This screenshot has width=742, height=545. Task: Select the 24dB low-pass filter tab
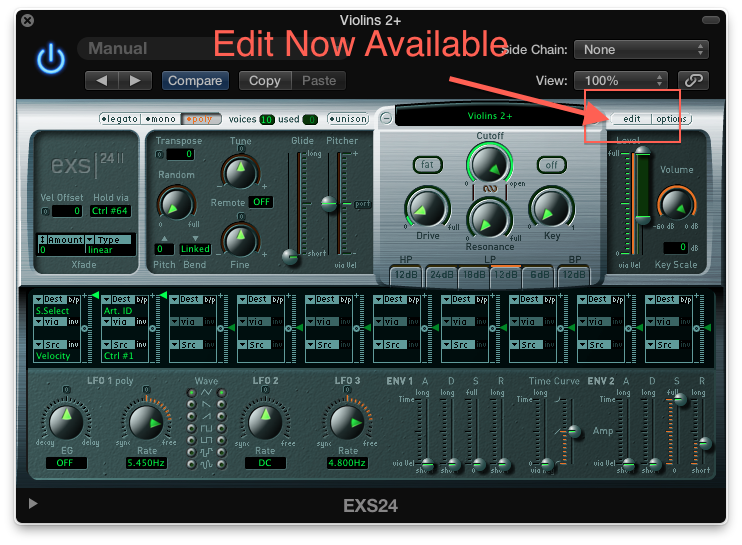[x=441, y=274]
